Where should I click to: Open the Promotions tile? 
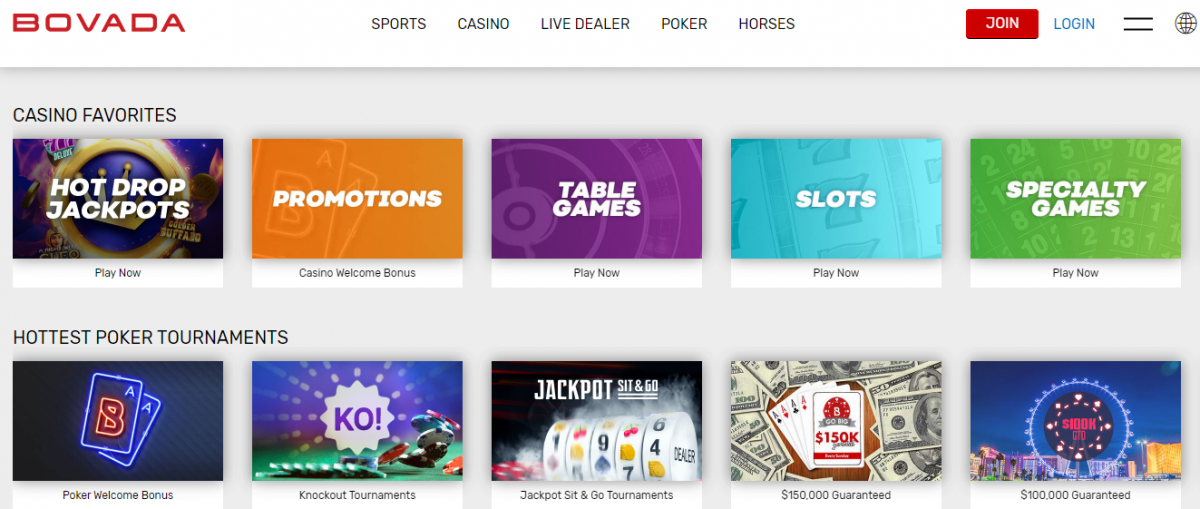(357, 199)
